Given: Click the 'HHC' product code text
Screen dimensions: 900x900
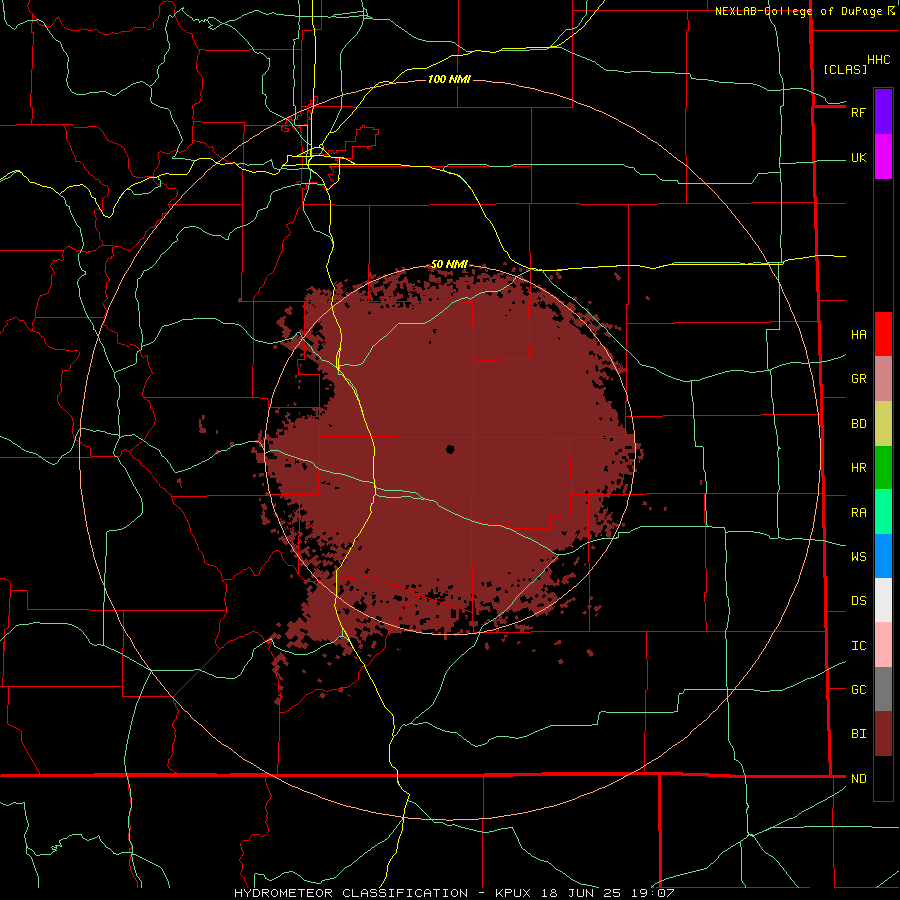Looking at the screenshot, I should 878,60.
